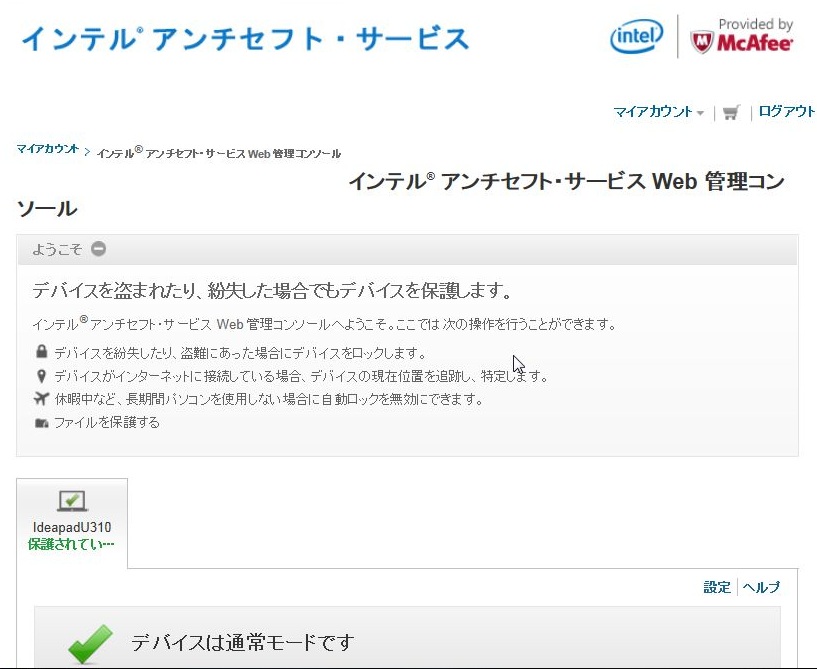Click the line about locking lost devices

click(x=240, y=353)
